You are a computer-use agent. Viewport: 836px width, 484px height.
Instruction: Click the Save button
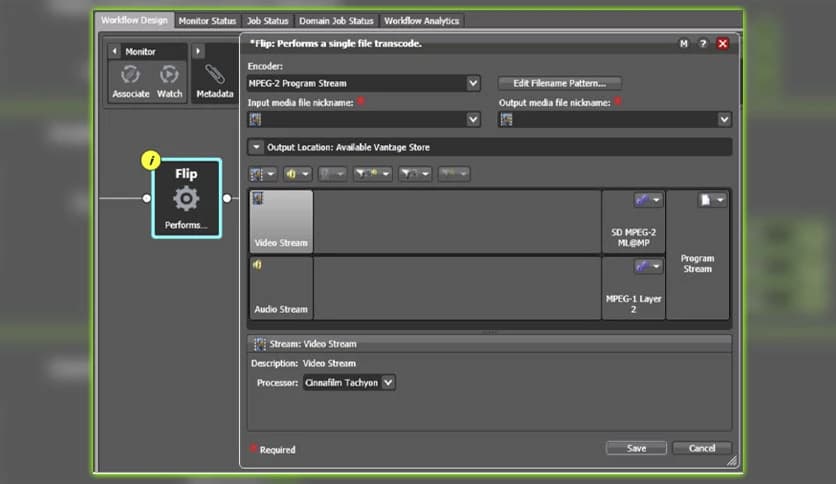click(x=636, y=448)
